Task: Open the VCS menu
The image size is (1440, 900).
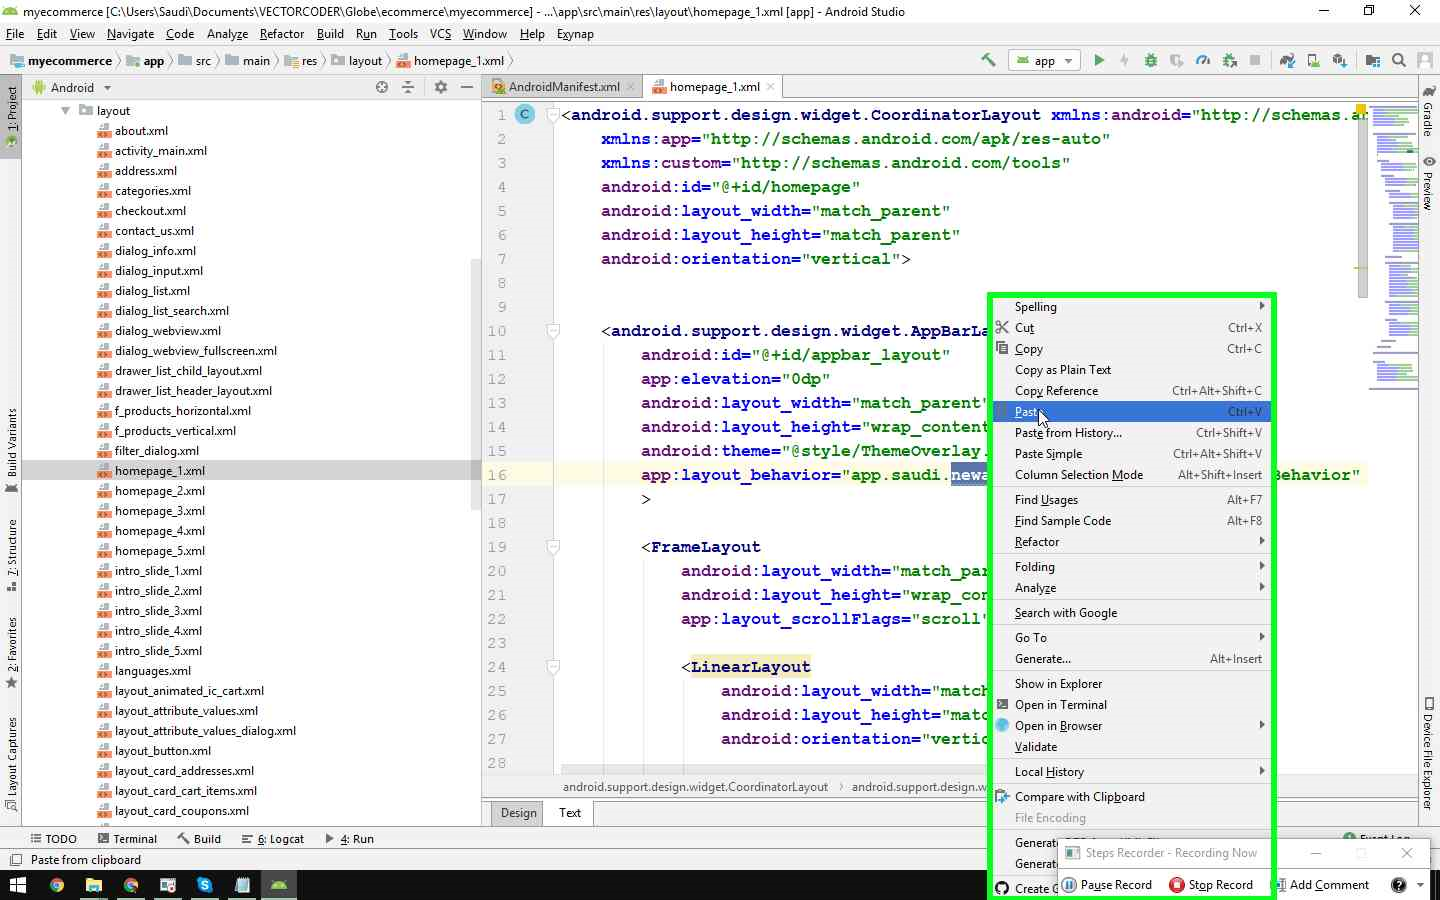Action: coord(440,34)
